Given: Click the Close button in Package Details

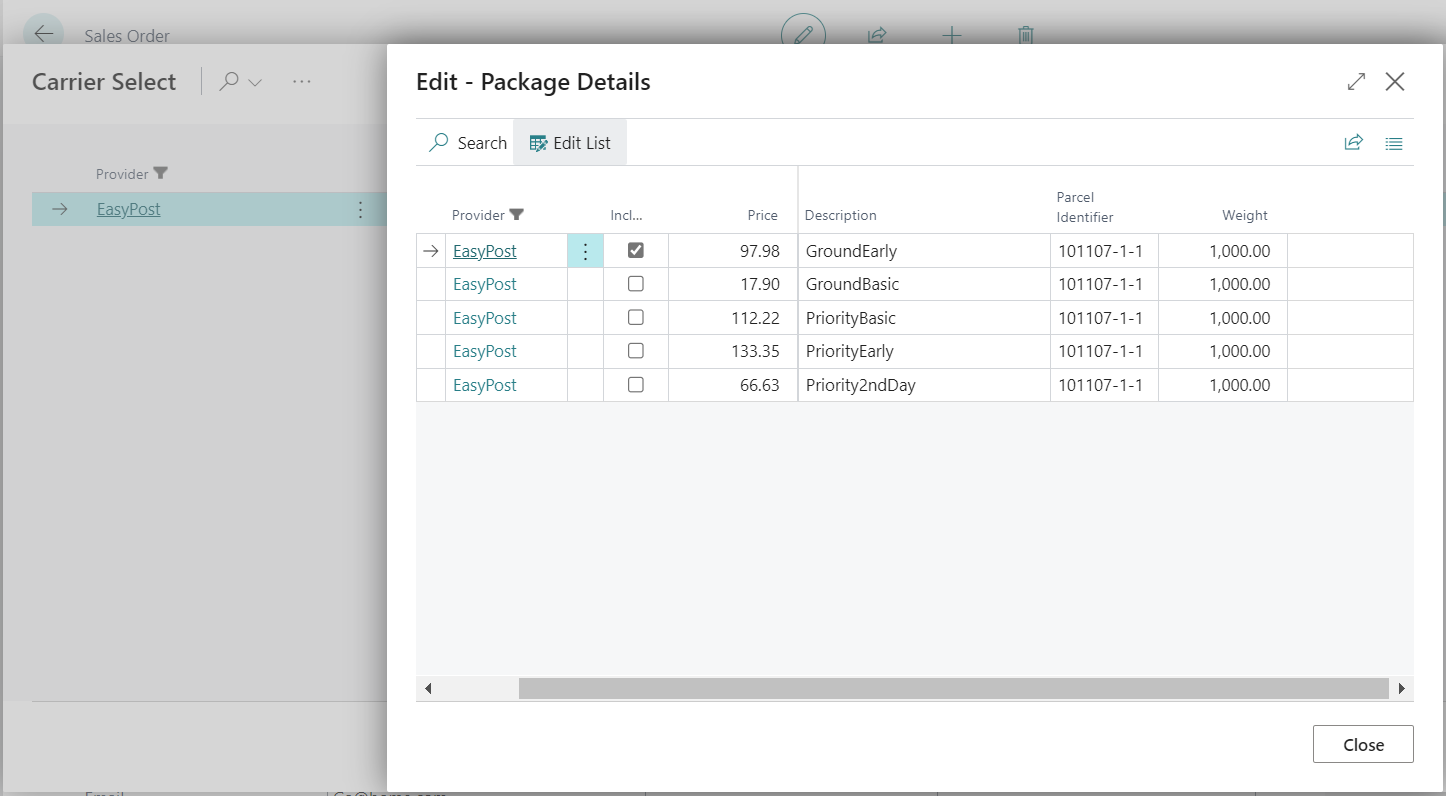Looking at the screenshot, I should [x=1363, y=744].
